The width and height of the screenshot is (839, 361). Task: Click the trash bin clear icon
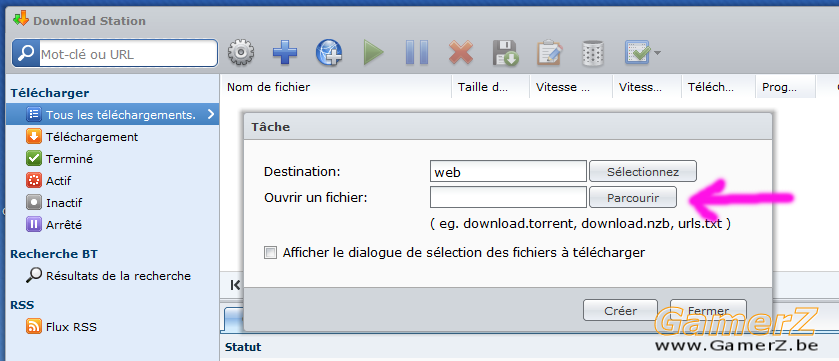(x=593, y=53)
